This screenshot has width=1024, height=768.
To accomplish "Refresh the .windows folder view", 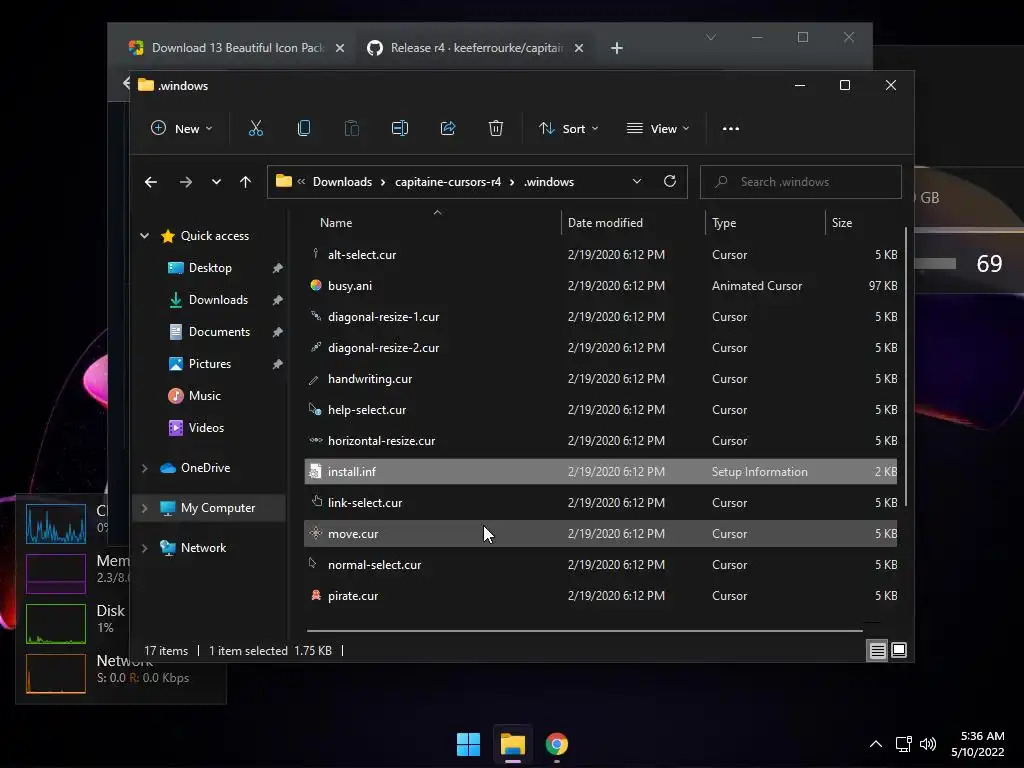I will 670,182.
